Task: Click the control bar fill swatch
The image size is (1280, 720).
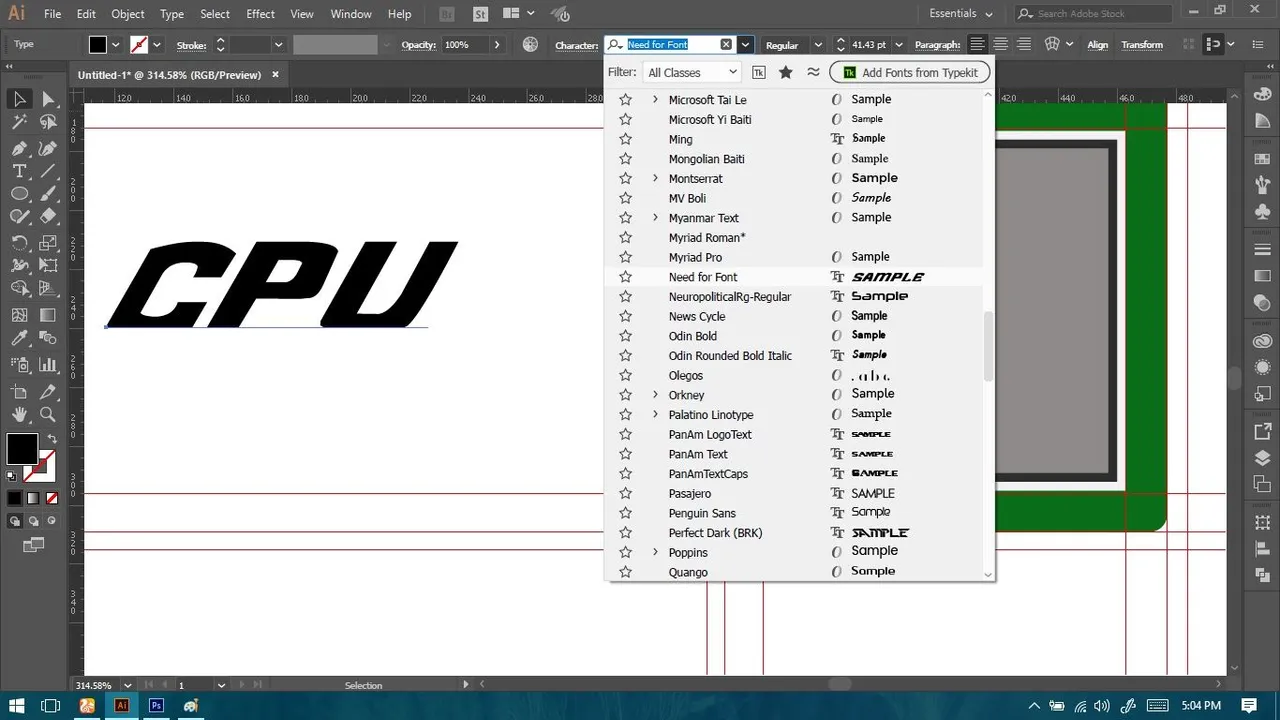Action: [x=97, y=45]
